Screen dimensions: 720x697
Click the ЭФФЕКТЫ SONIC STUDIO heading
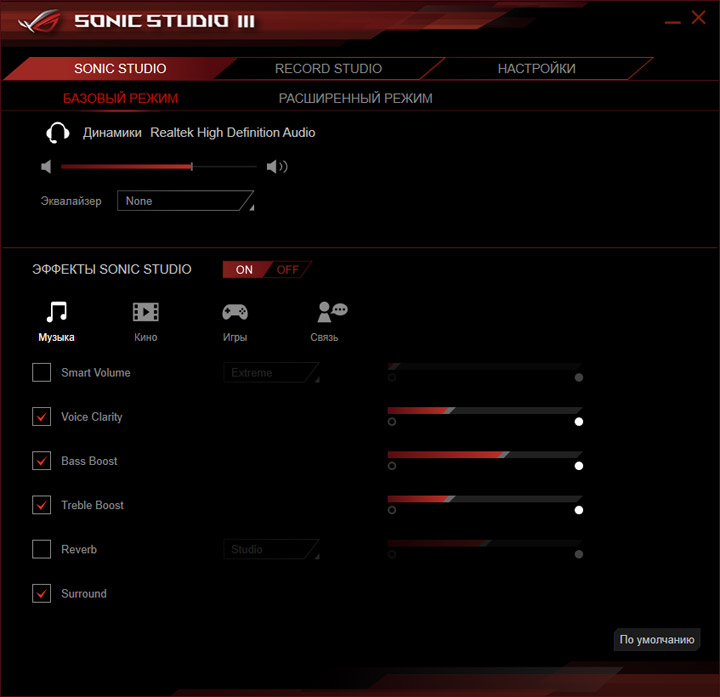(x=112, y=269)
